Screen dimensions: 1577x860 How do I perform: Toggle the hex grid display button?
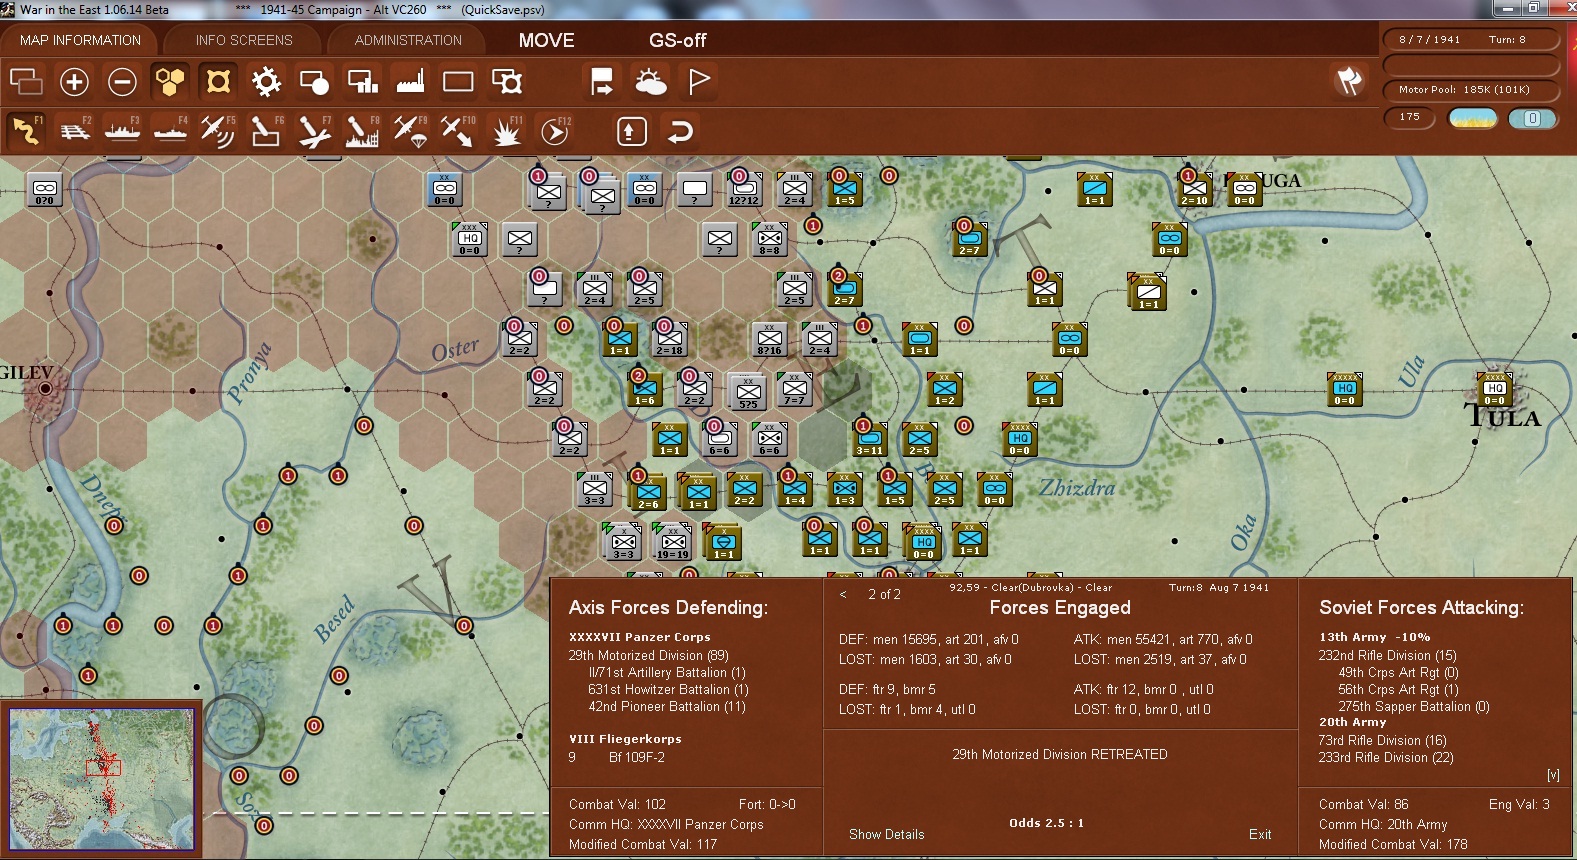pyautogui.click(x=170, y=81)
